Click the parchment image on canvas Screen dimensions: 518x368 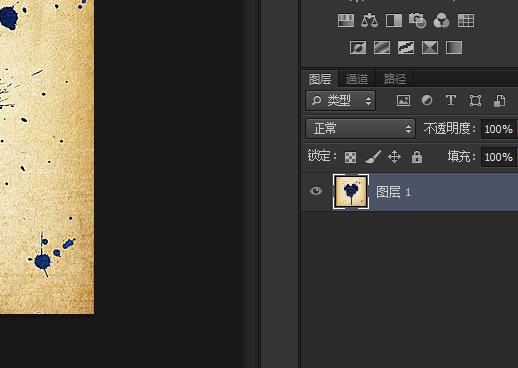(47, 157)
